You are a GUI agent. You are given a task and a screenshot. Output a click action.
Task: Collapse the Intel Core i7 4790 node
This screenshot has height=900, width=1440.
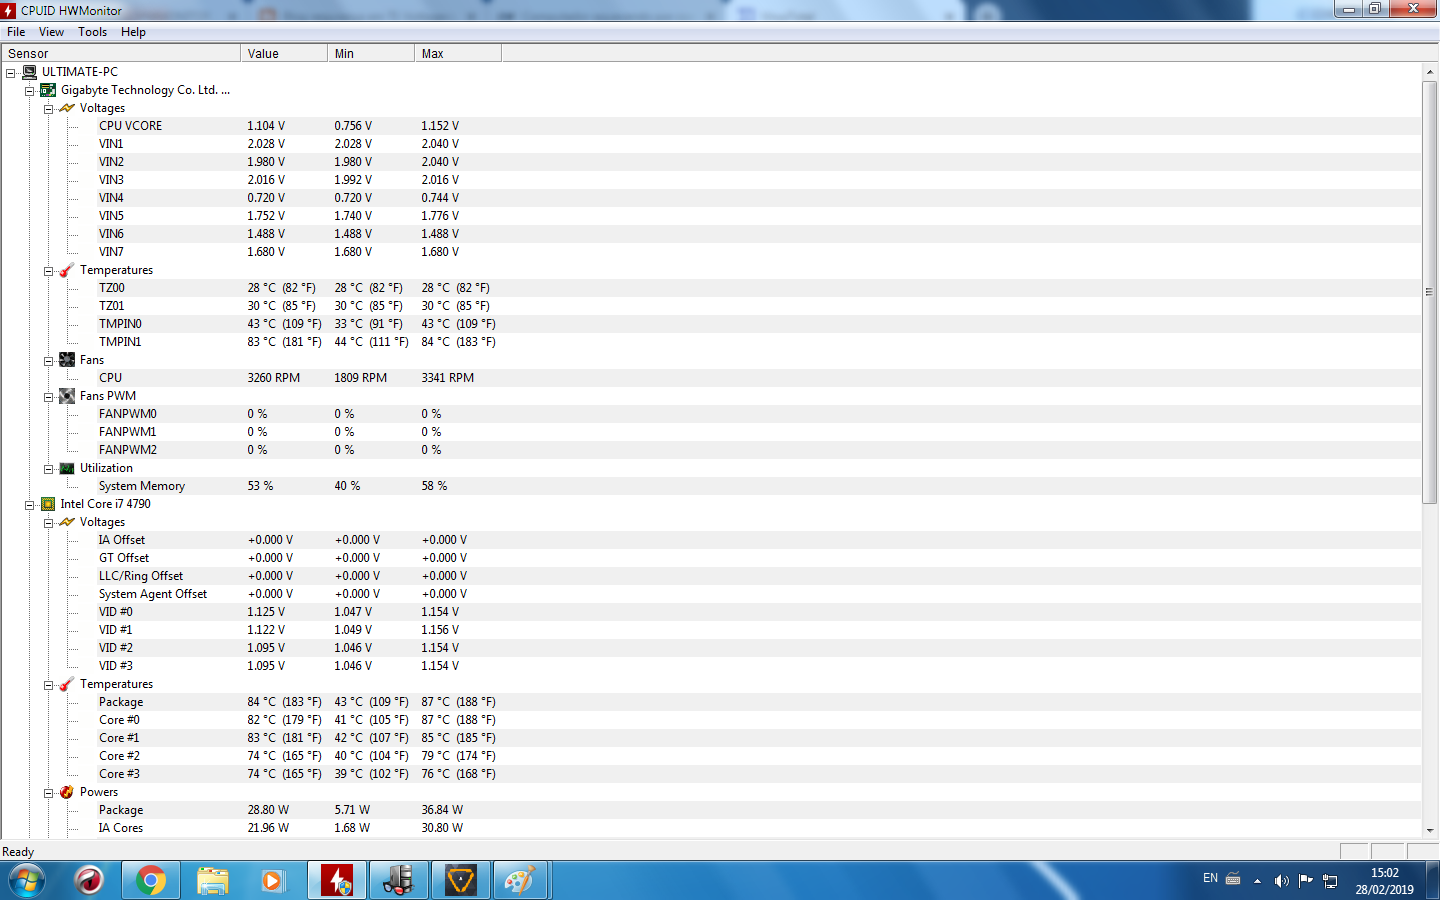pyautogui.click(x=30, y=505)
